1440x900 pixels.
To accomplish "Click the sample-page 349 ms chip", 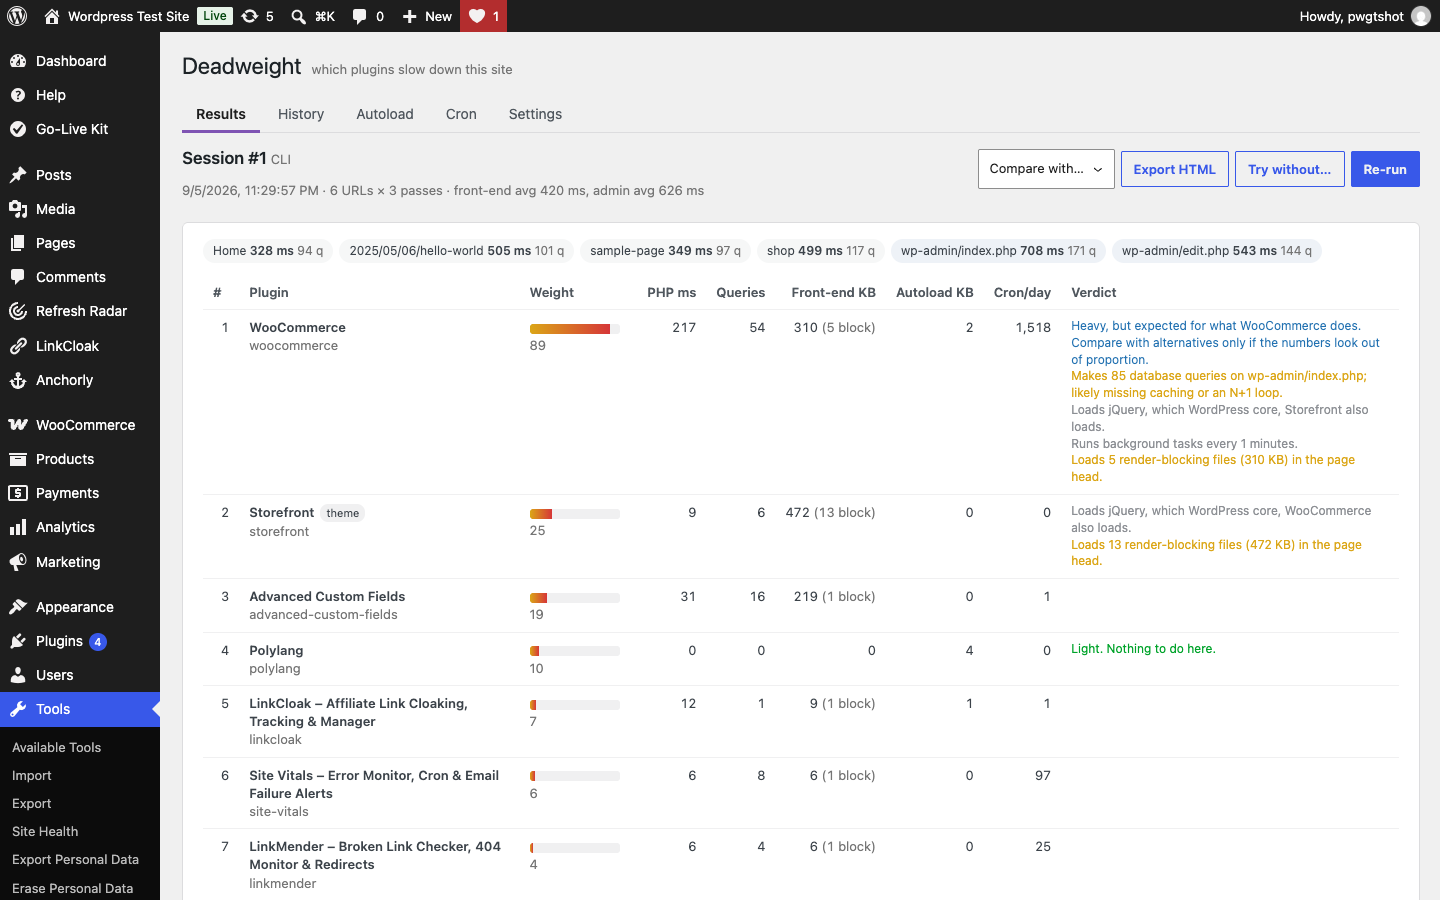I will pyautogui.click(x=665, y=251).
